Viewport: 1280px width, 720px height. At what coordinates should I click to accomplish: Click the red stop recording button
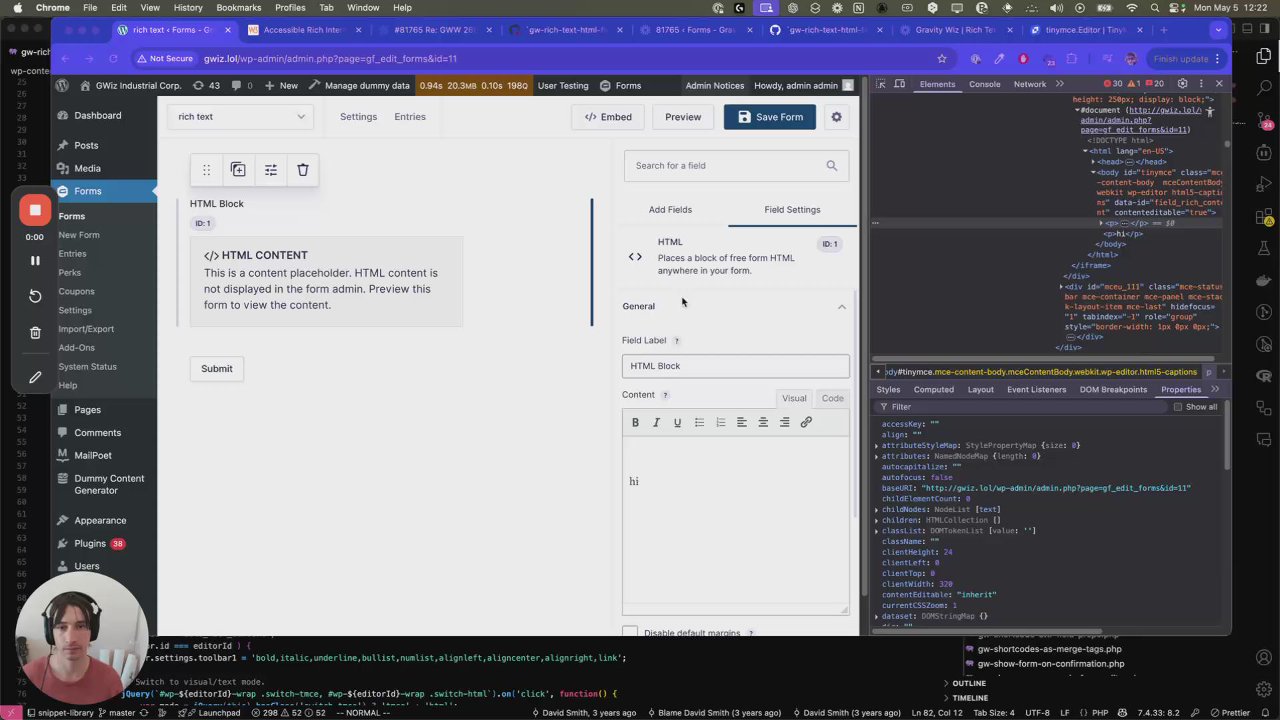click(35, 210)
